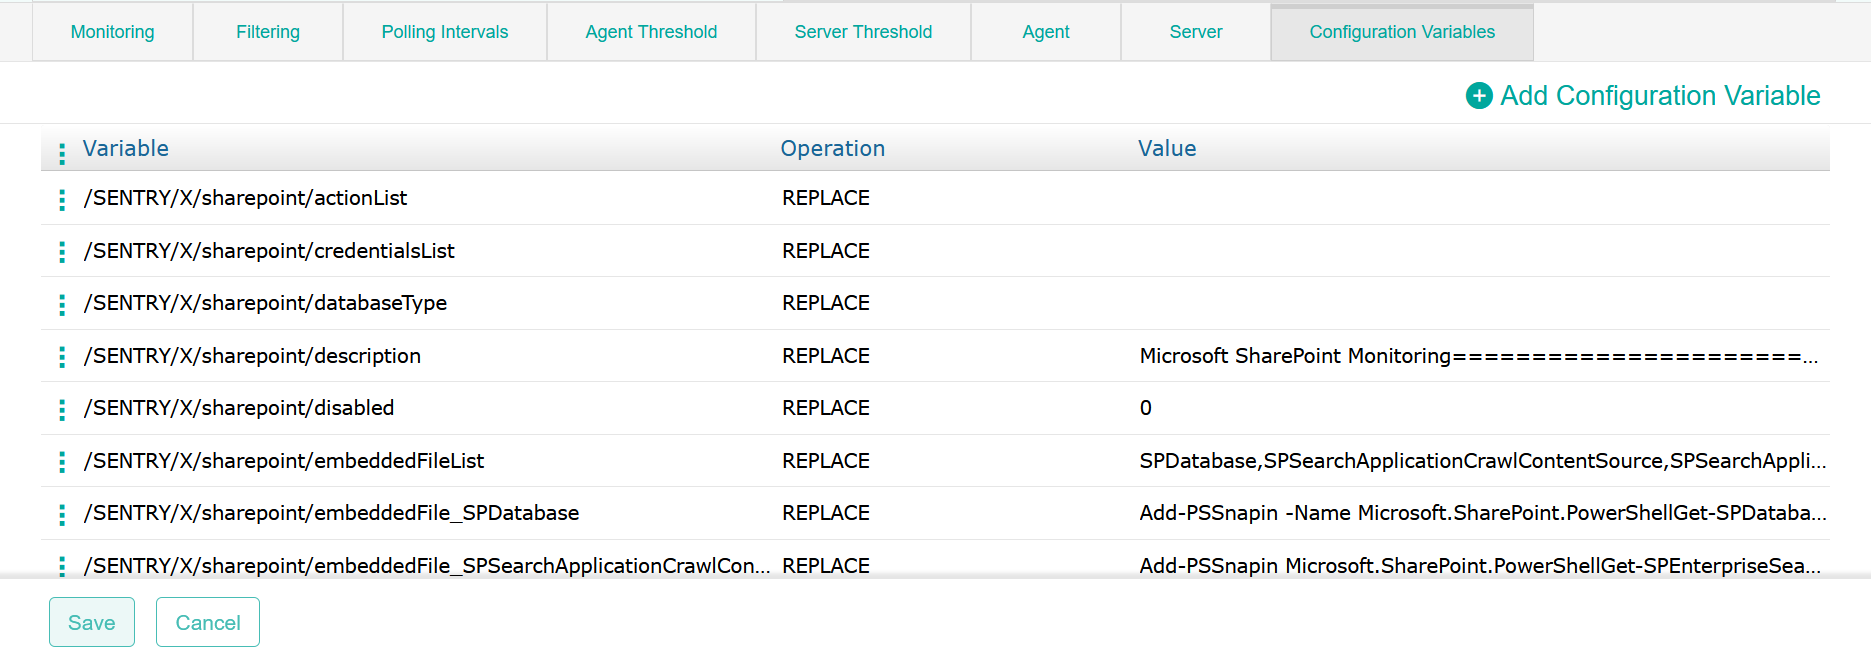The image size is (1871, 657).
Task: Switch to the Agent tab
Action: (1046, 32)
